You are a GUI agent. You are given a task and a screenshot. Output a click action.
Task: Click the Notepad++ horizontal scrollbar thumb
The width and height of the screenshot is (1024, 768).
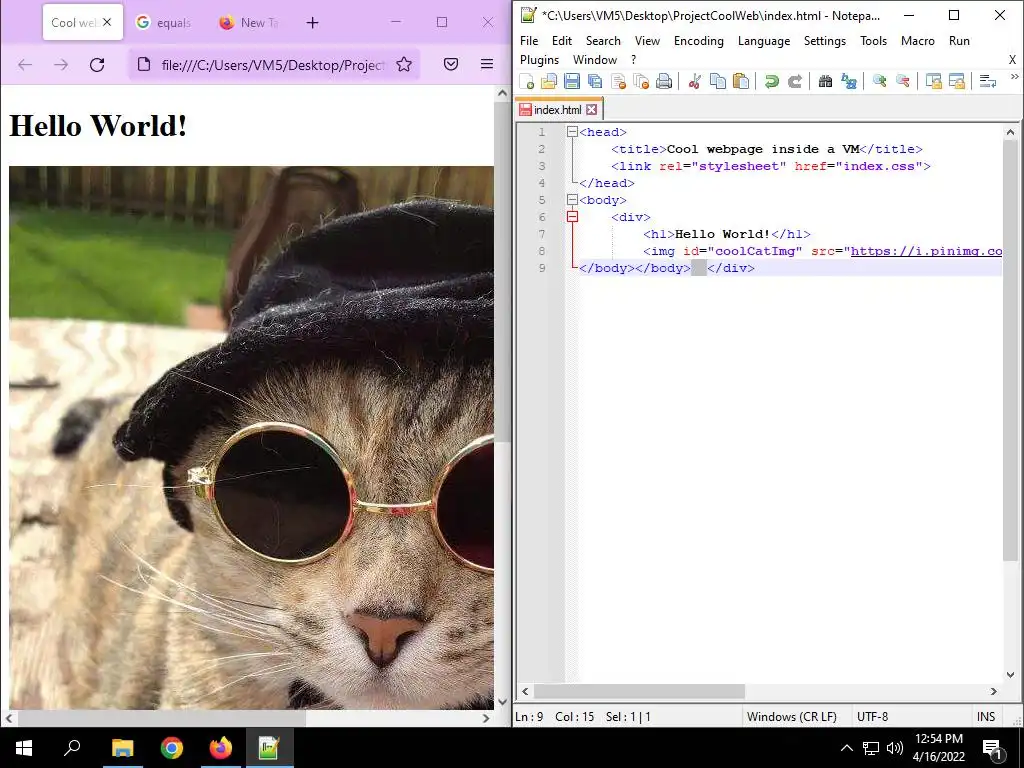[x=639, y=691]
